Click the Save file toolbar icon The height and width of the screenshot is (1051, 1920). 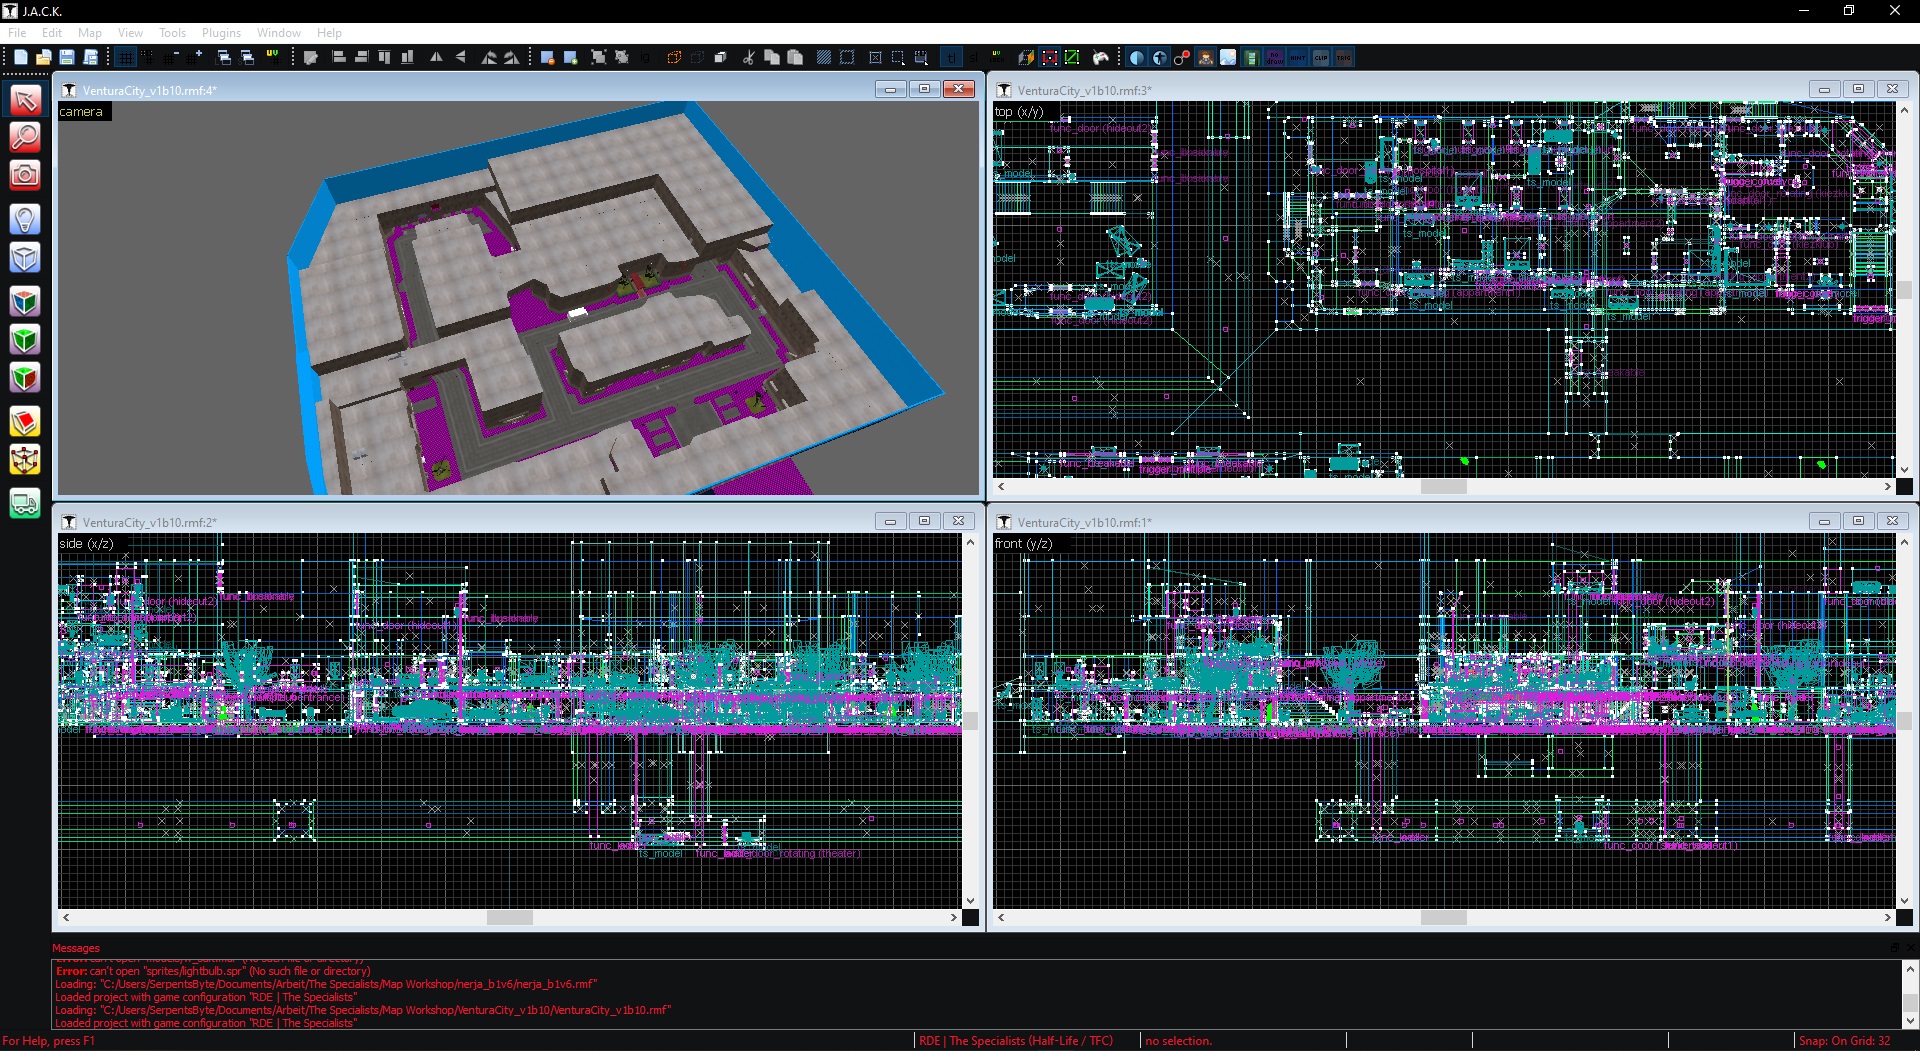click(x=67, y=58)
